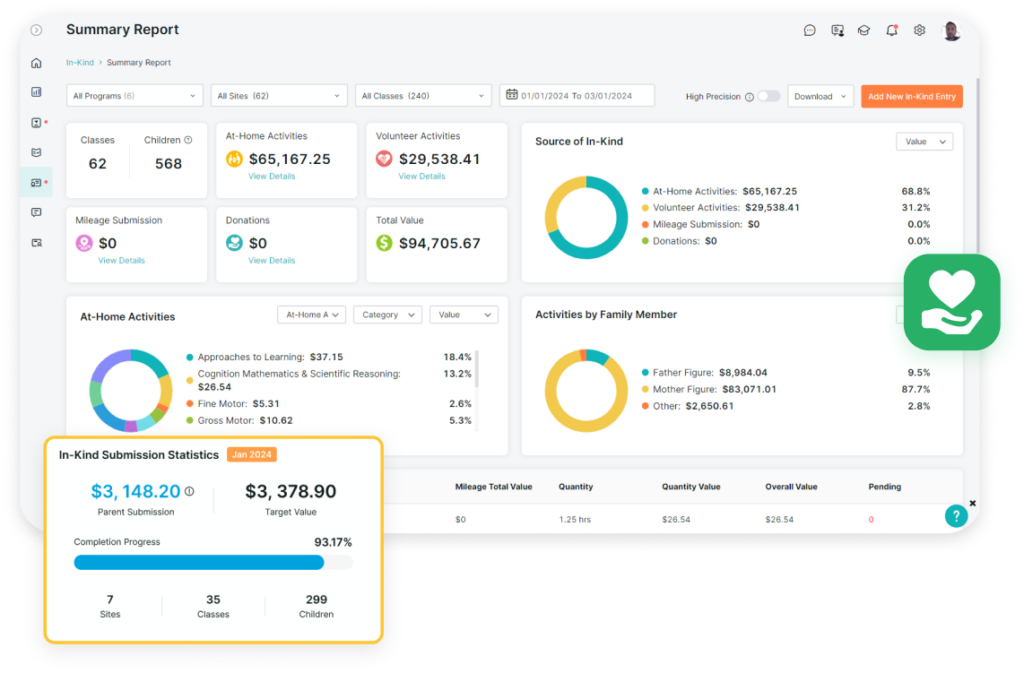Click the High Precision info icon

coord(749,97)
